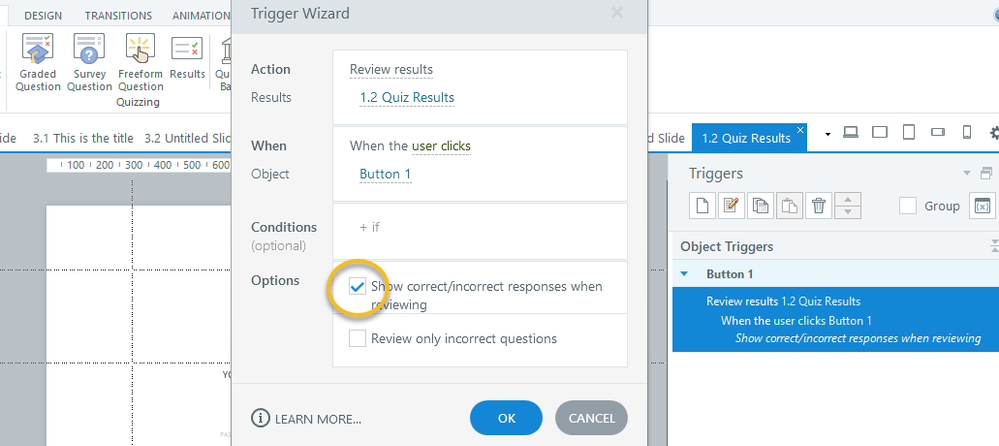Insert a Graded Question
Image resolution: width=999 pixels, height=446 pixels.
pyautogui.click(x=38, y=62)
